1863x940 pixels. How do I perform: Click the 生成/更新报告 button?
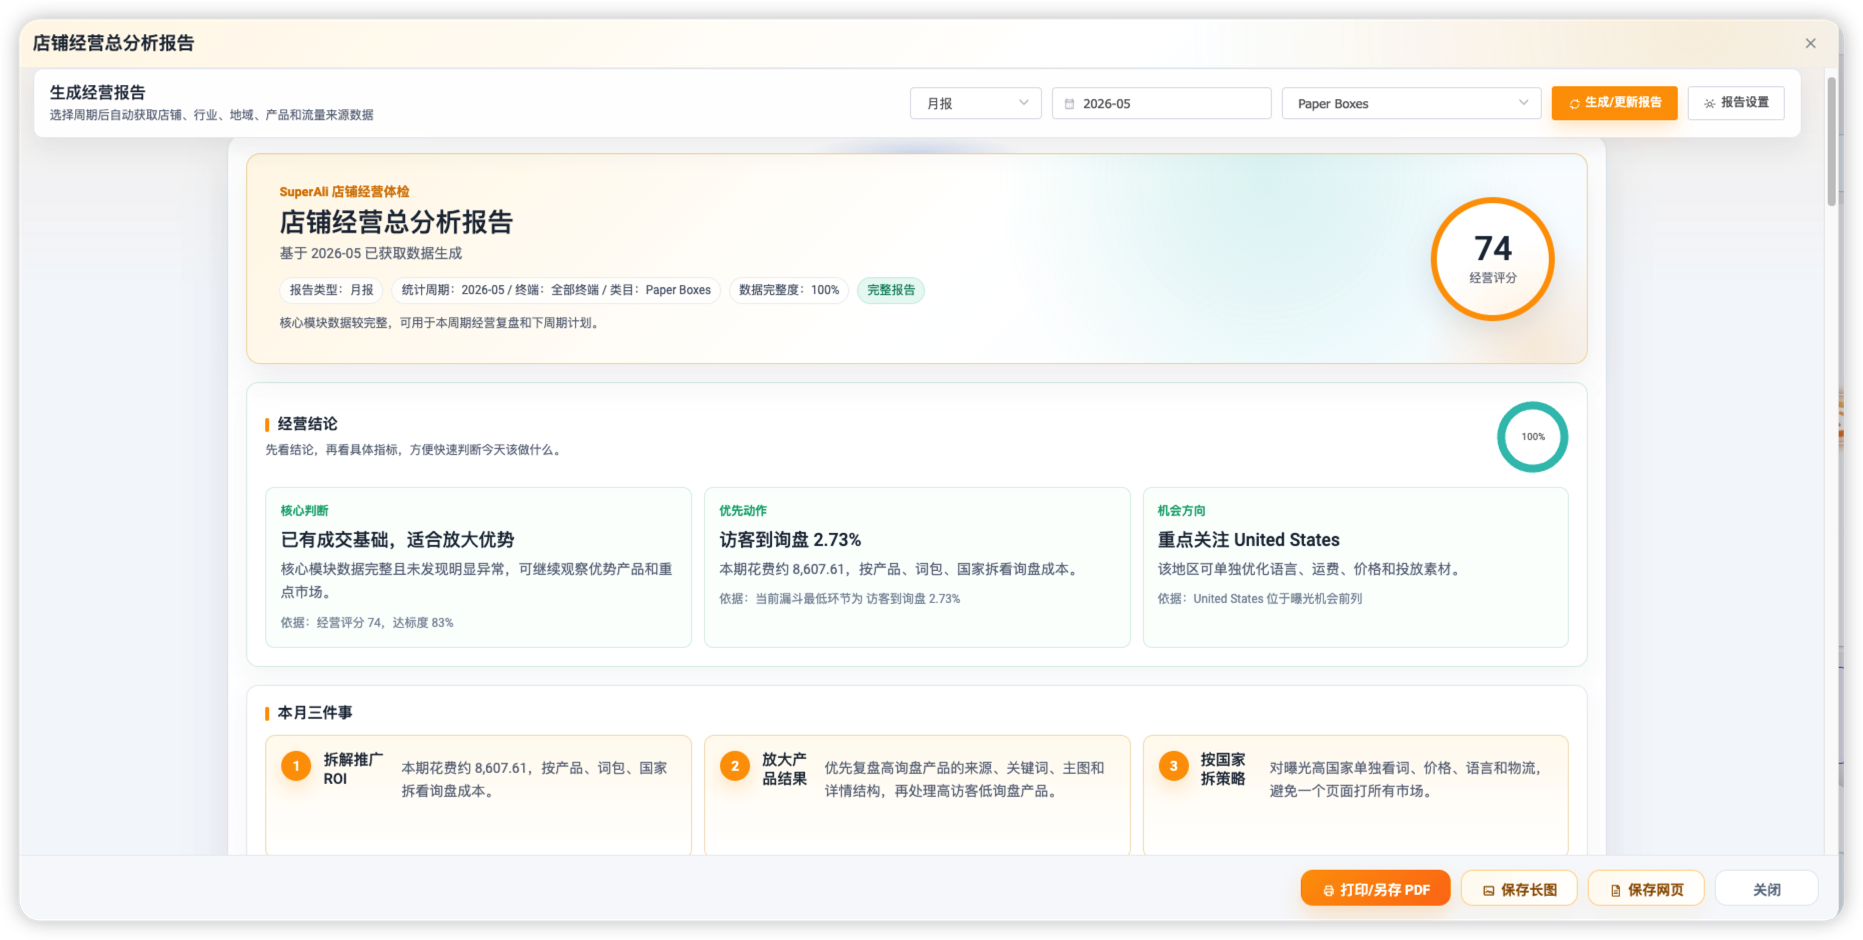pos(1614,103)
